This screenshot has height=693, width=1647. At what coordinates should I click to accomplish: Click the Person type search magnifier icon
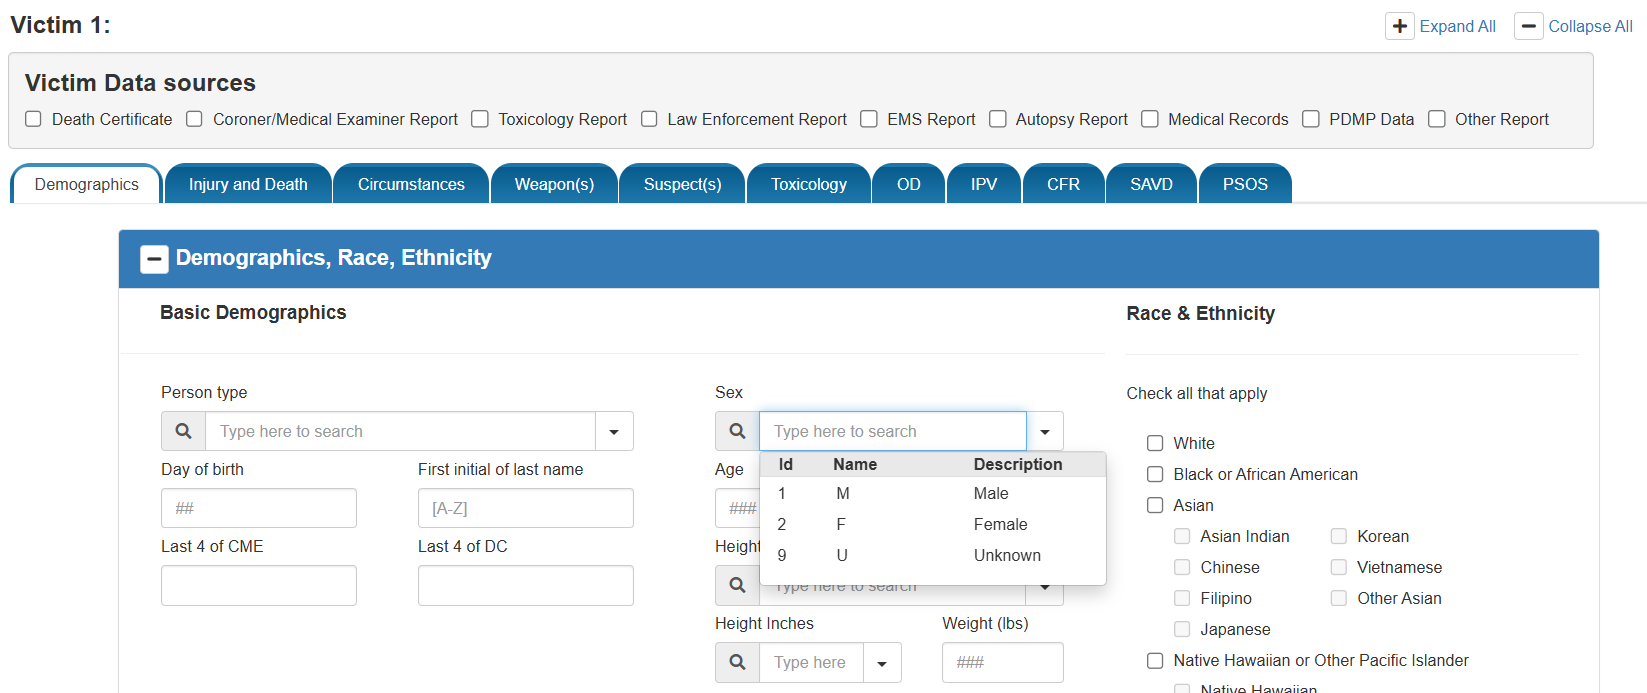point(183,431)
